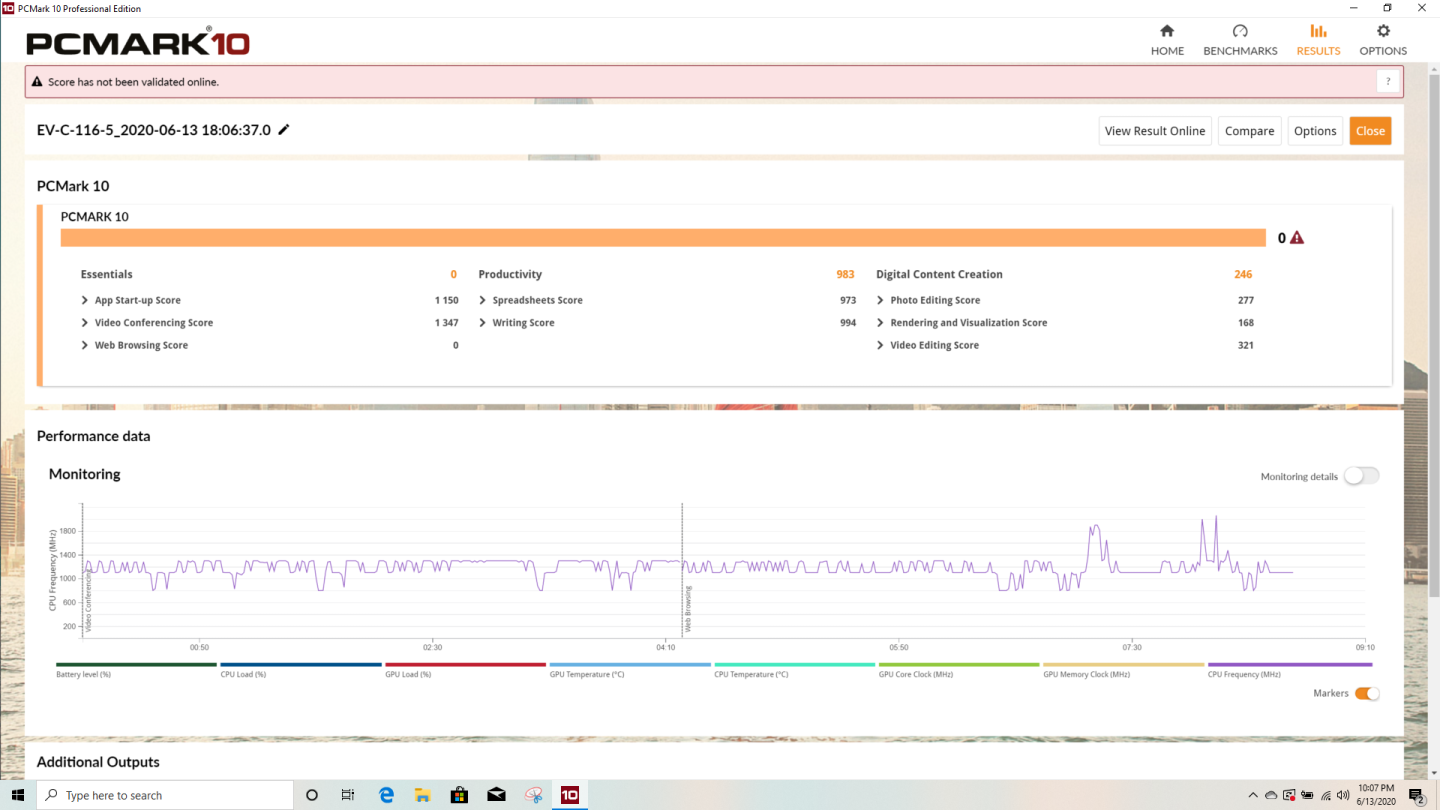
Task: Expand Rendering and Visualization Score
Action: pyautogui.click(x=881, y=323)
